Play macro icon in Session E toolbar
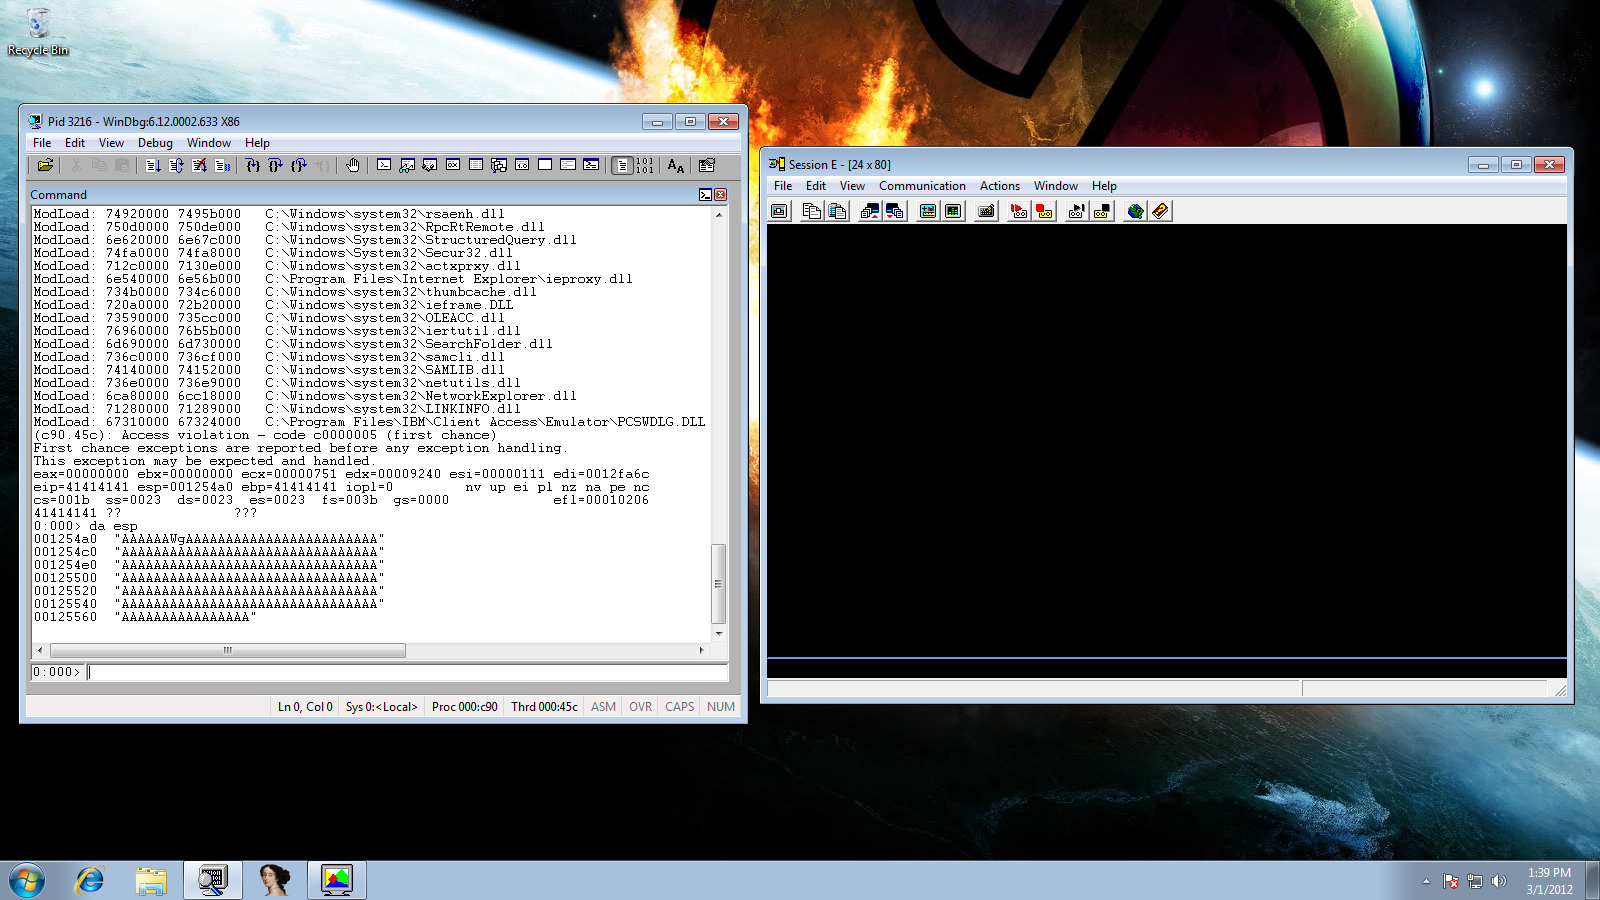 (1076, 211)
